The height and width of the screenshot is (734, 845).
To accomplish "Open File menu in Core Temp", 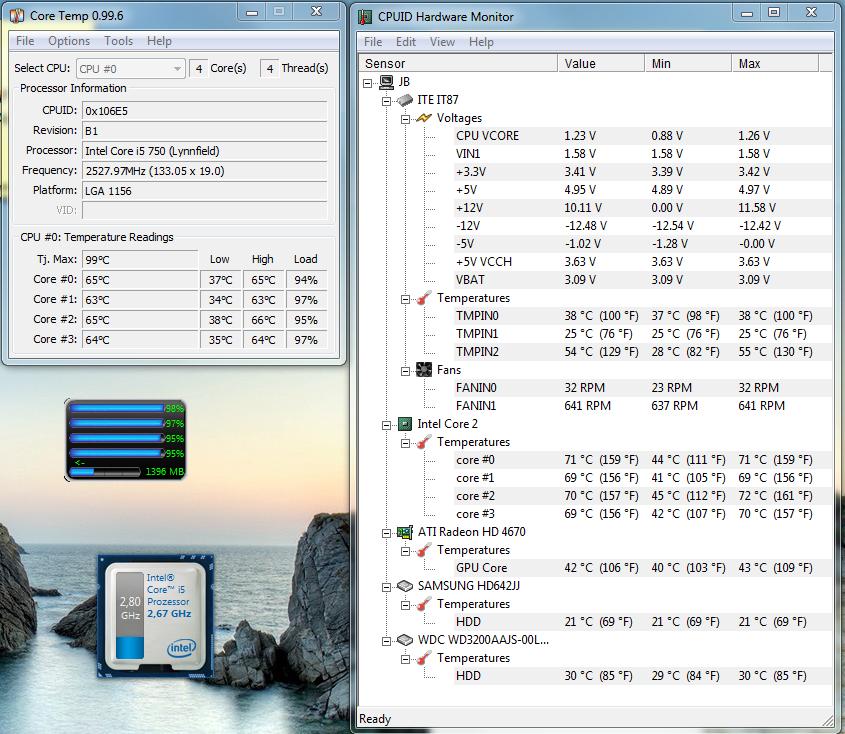I will [x=25, y=41].
